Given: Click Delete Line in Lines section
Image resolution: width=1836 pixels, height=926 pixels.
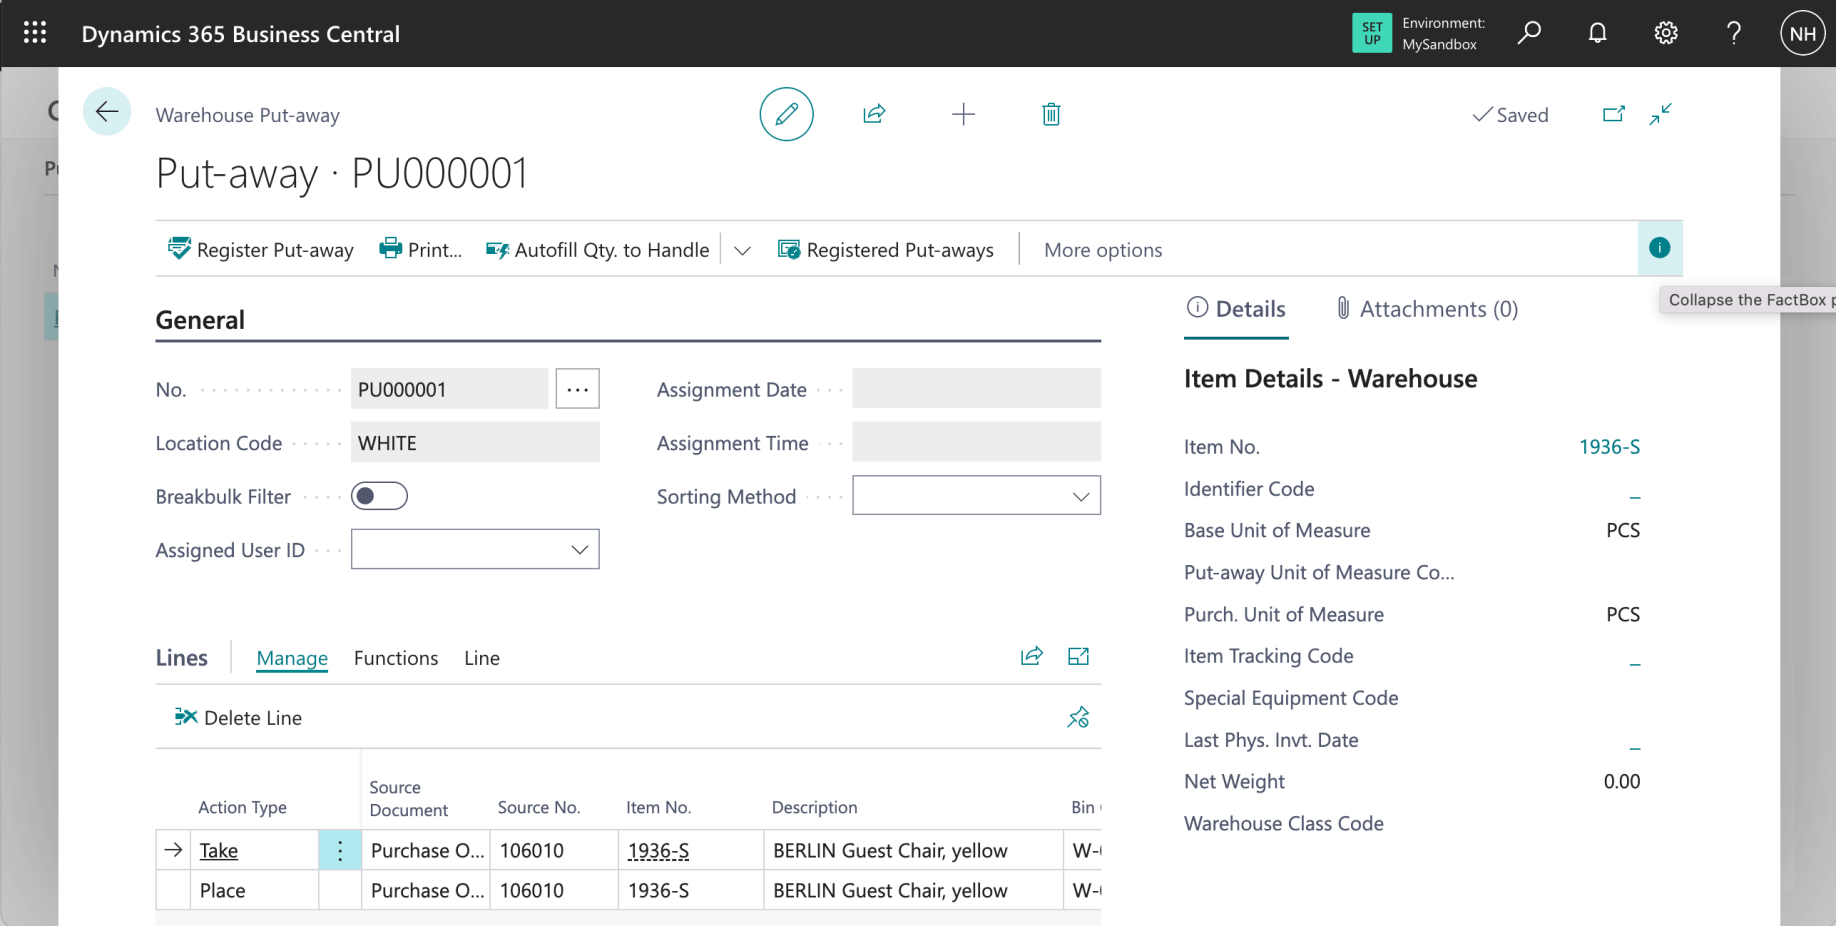Looking at the screenshot, I should click(239, 718).
